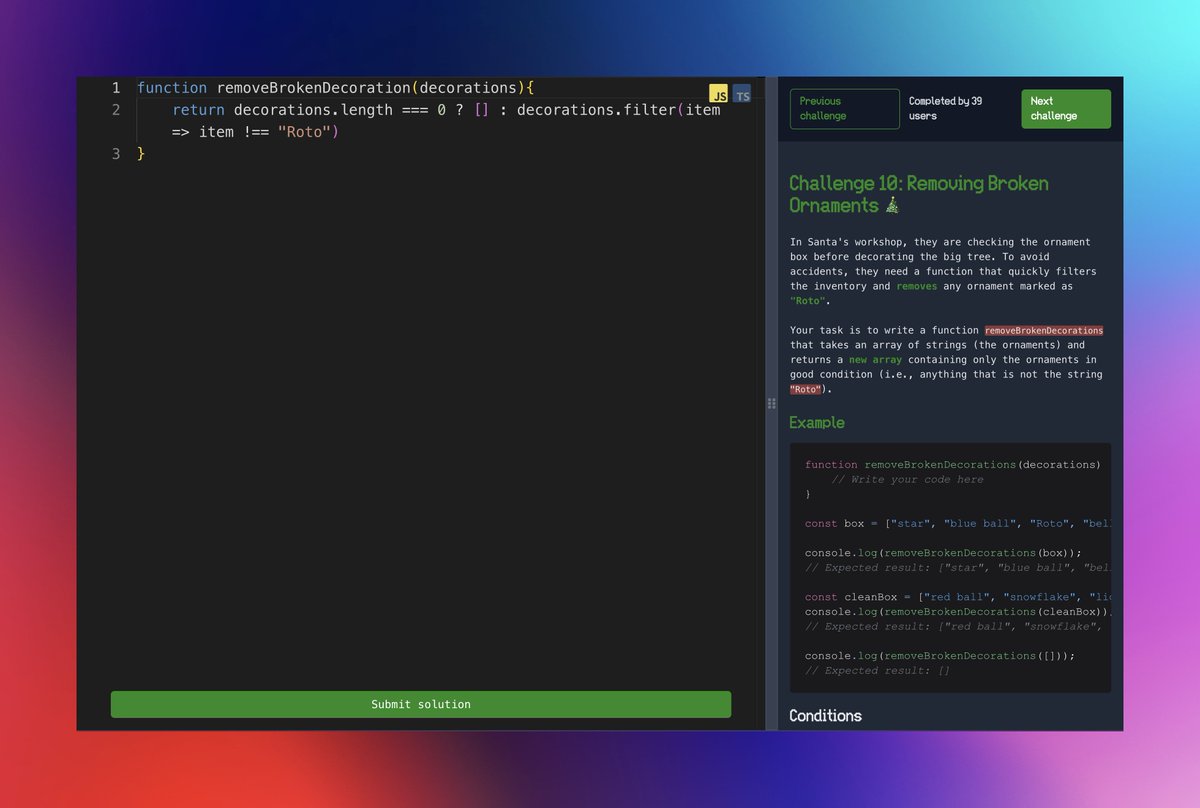Go to the Previous challenge
Viewport: 1200px width, 808px height.
pos(844,109)
